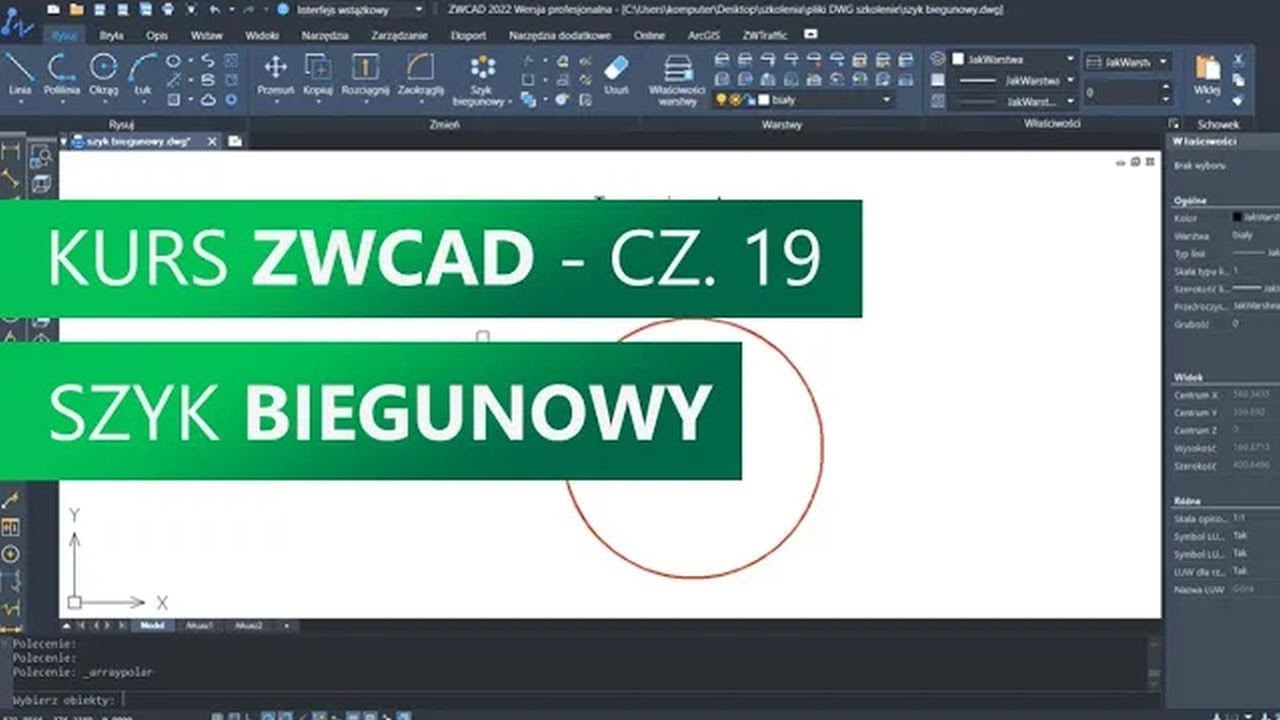Switch to the Arkusz1 layout tab
Viewport: 1280px width, 720px height.
(x=200, y=625)
